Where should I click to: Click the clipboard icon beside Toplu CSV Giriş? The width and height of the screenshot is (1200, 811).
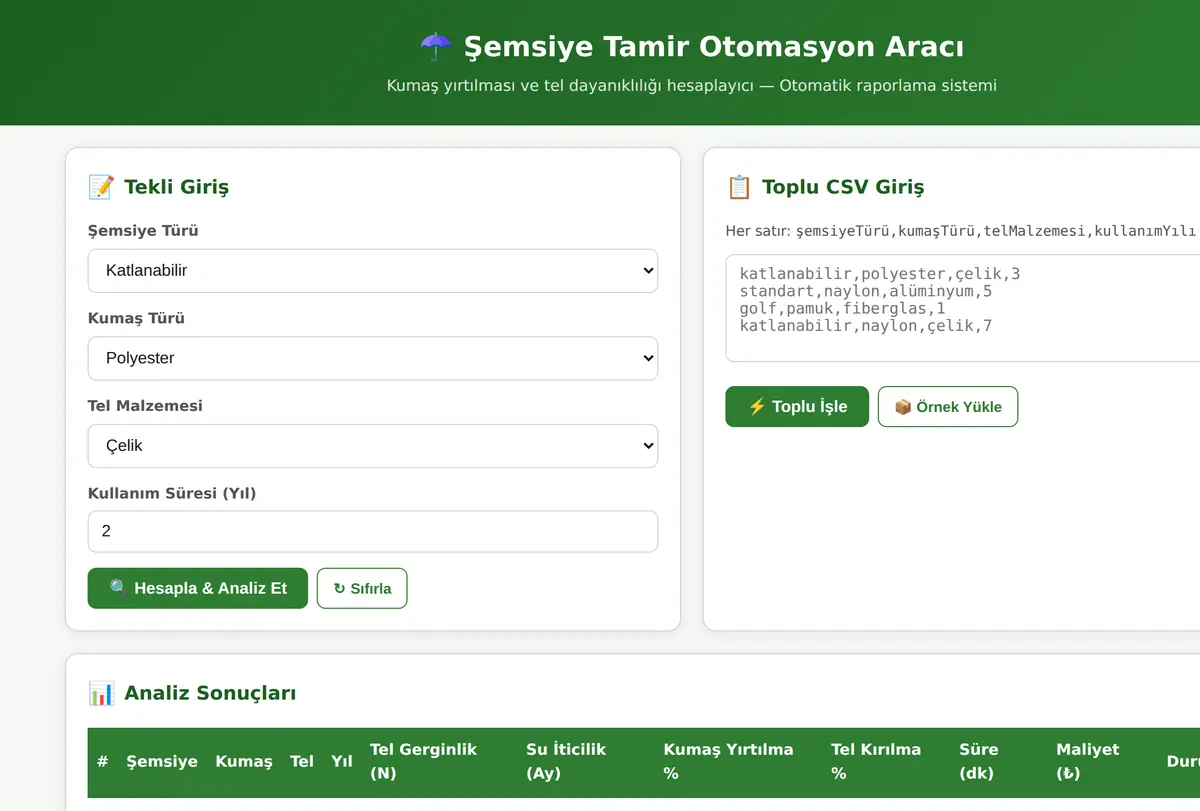pyautogui.click(x=739, y=187)
